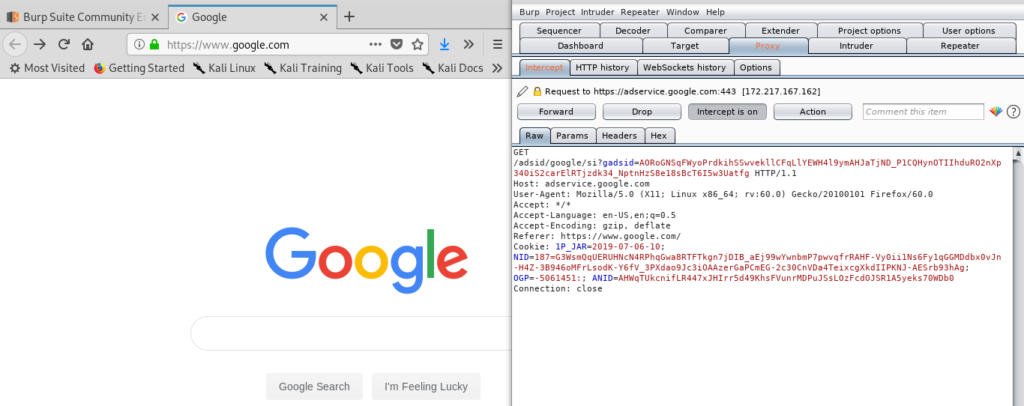The width and height of the screenshot is (1024, 406).
Task: Open HTTP history sub-tab
Action: pyautogui.click(x=602, y=67)
